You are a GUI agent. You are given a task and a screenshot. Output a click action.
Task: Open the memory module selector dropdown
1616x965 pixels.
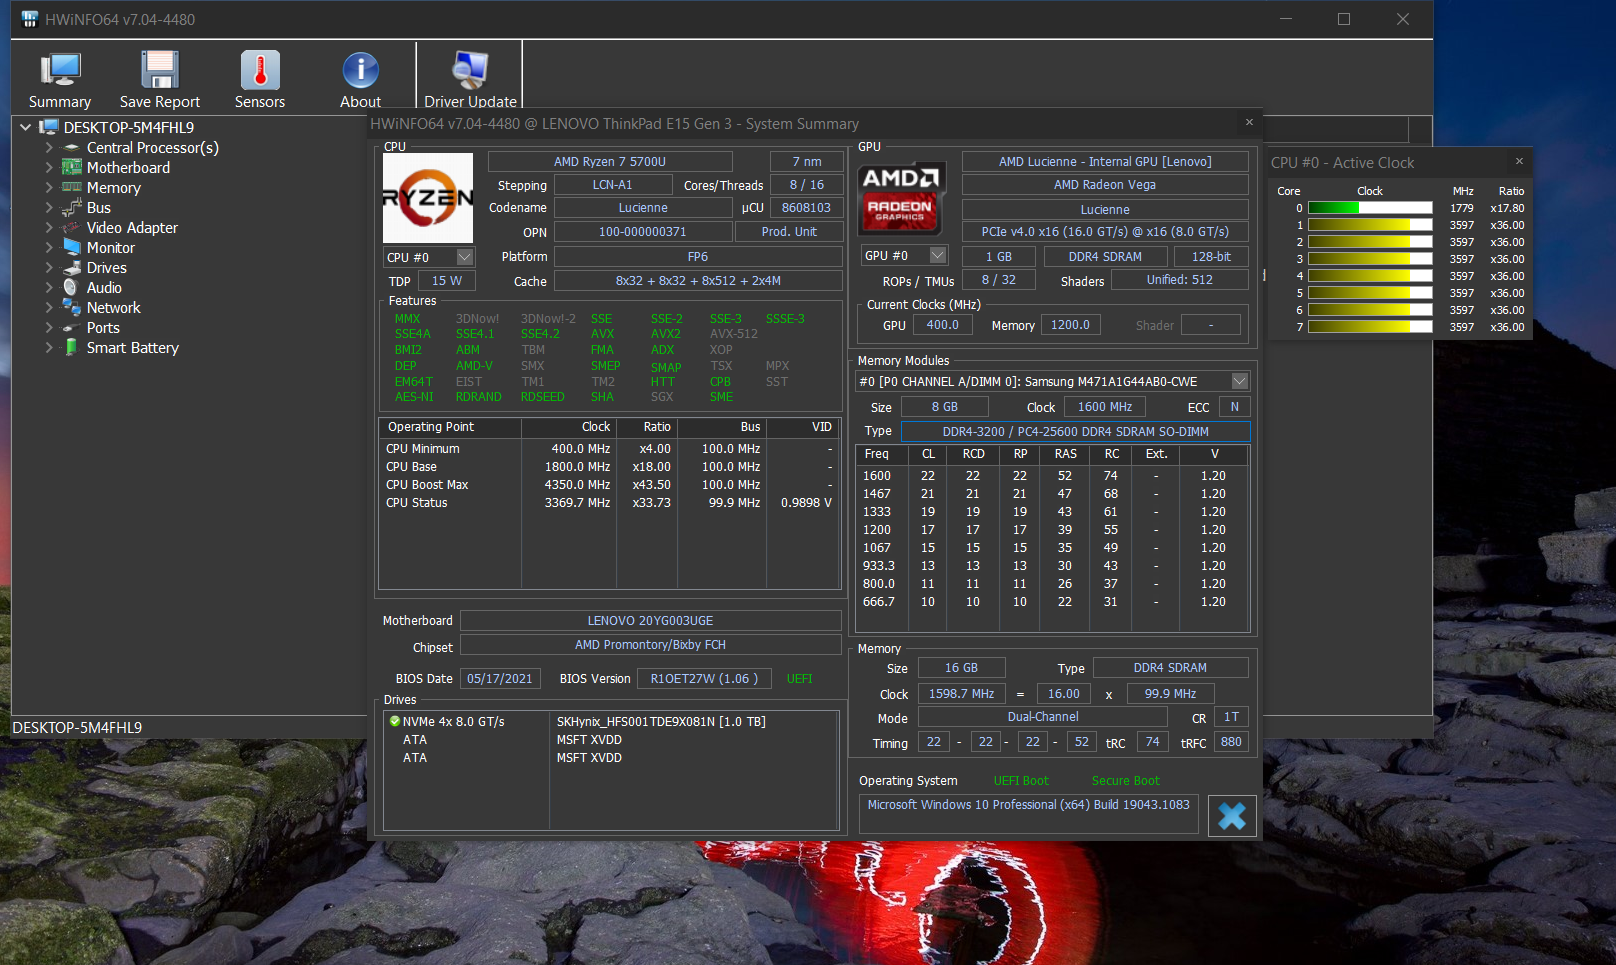tap(1240, 381)
